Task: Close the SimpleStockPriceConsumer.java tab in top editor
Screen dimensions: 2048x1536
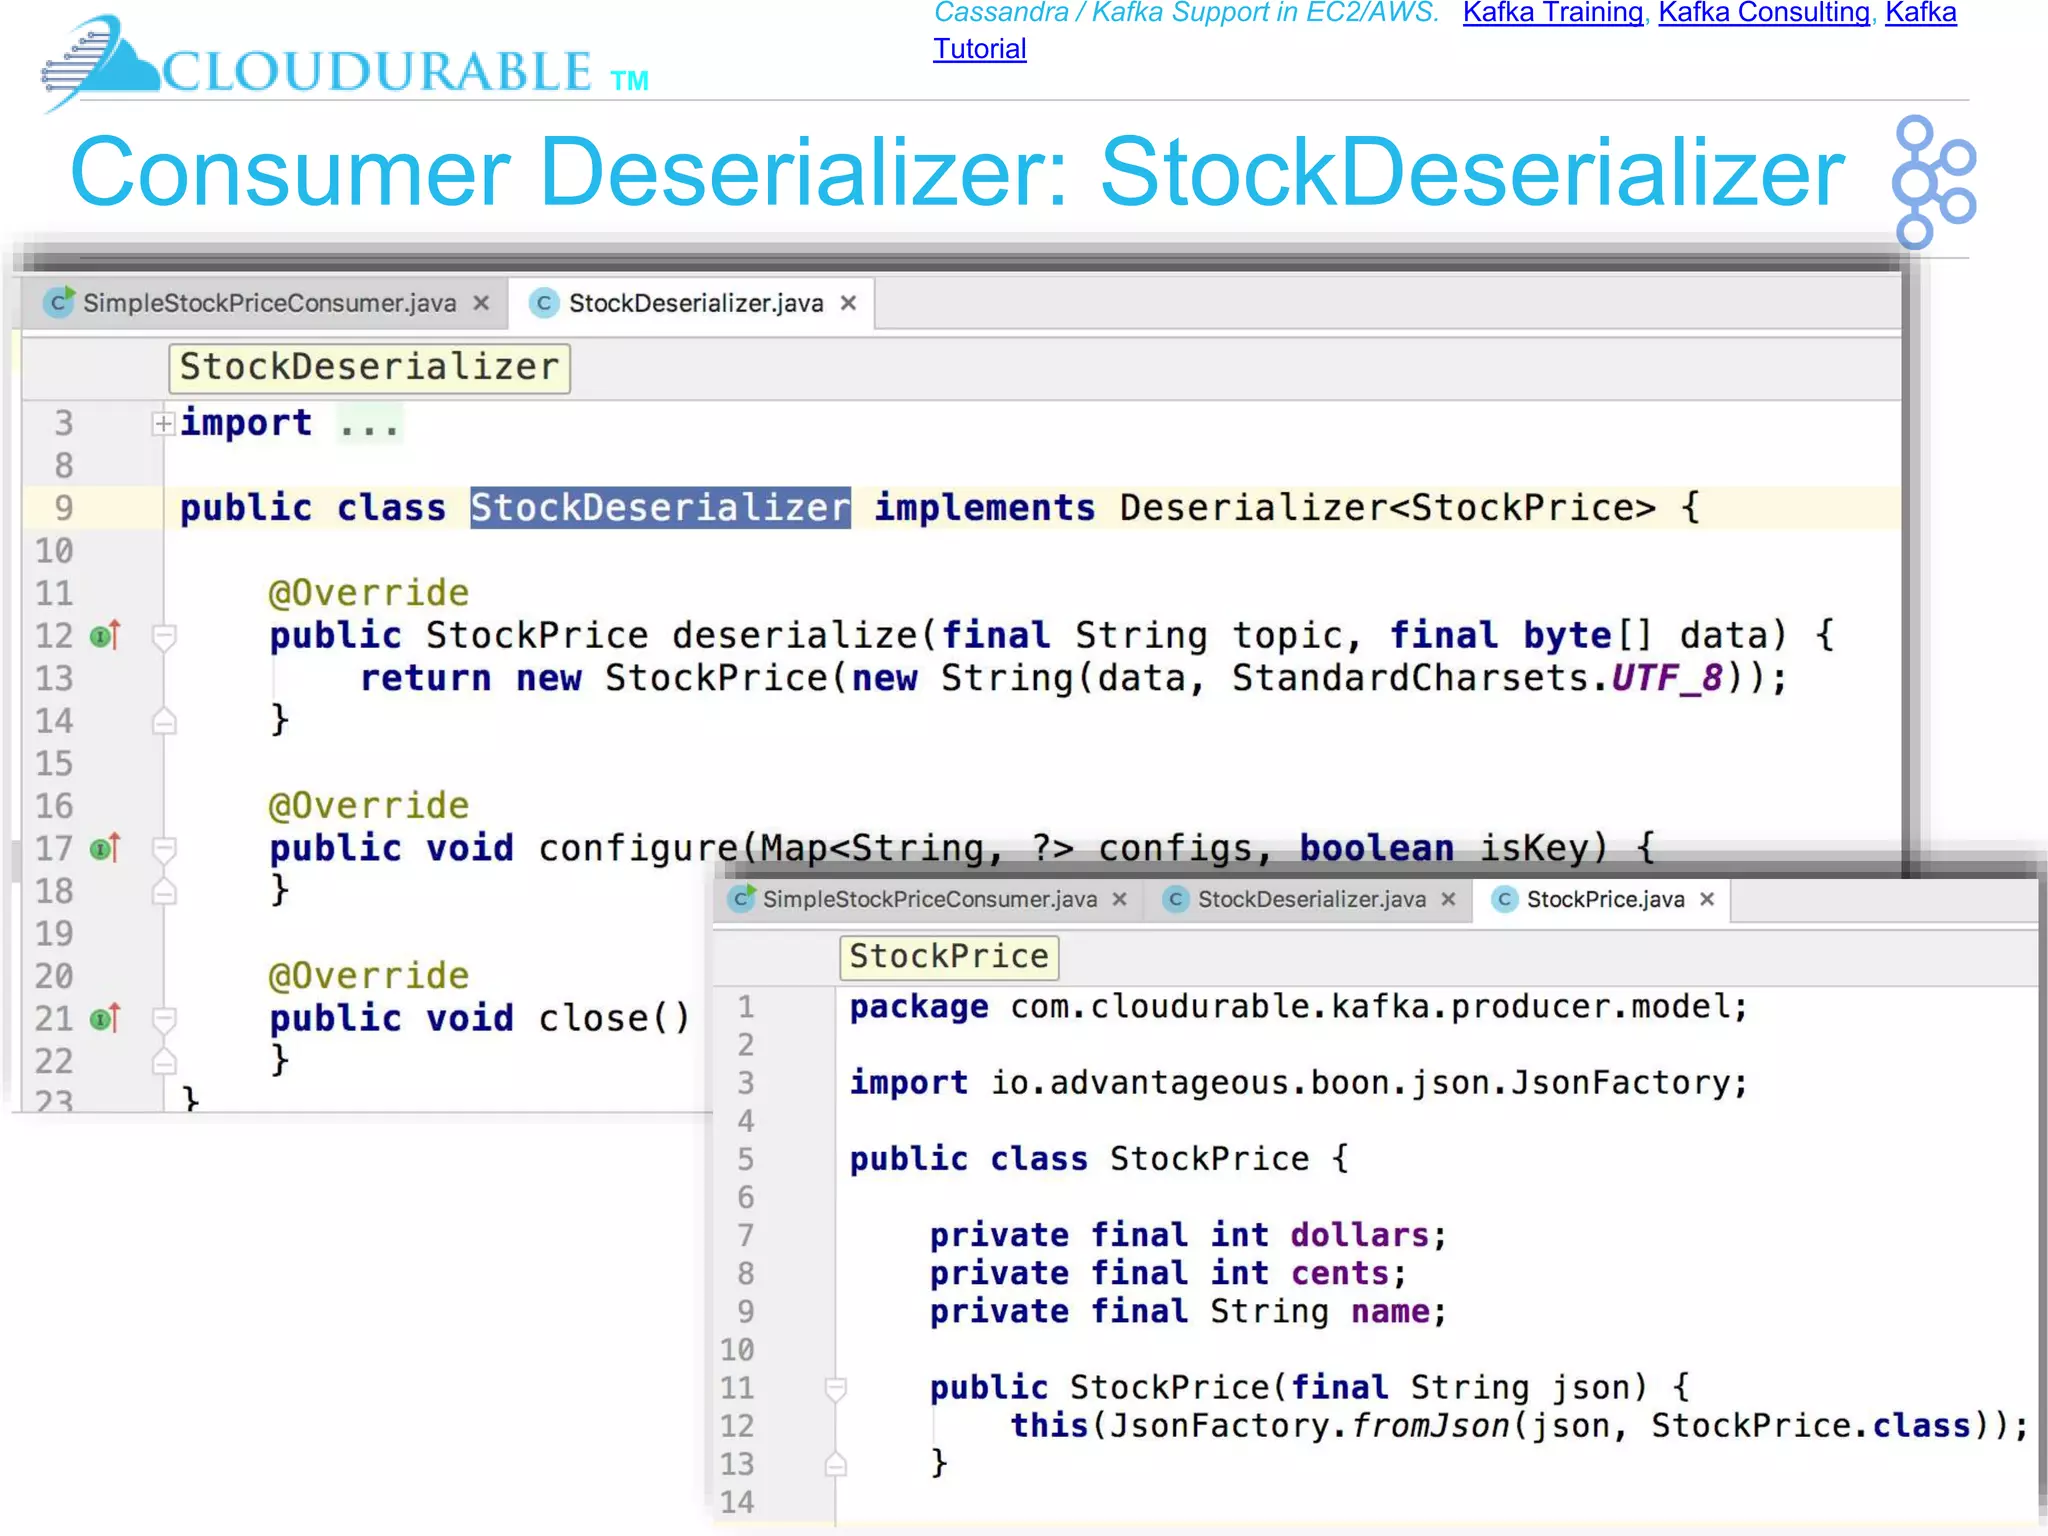Action: click(x=481, y=303)
